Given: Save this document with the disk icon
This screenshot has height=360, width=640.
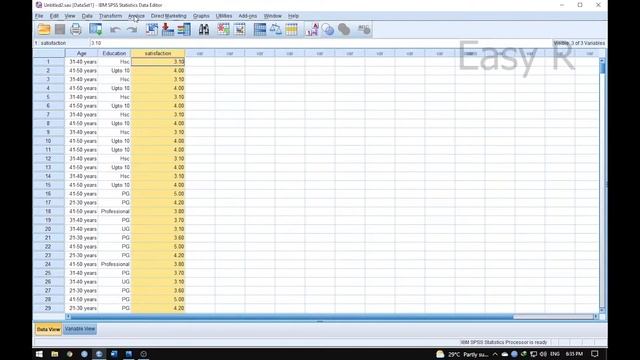Looking at the screenshot, I should pos(60,29).
